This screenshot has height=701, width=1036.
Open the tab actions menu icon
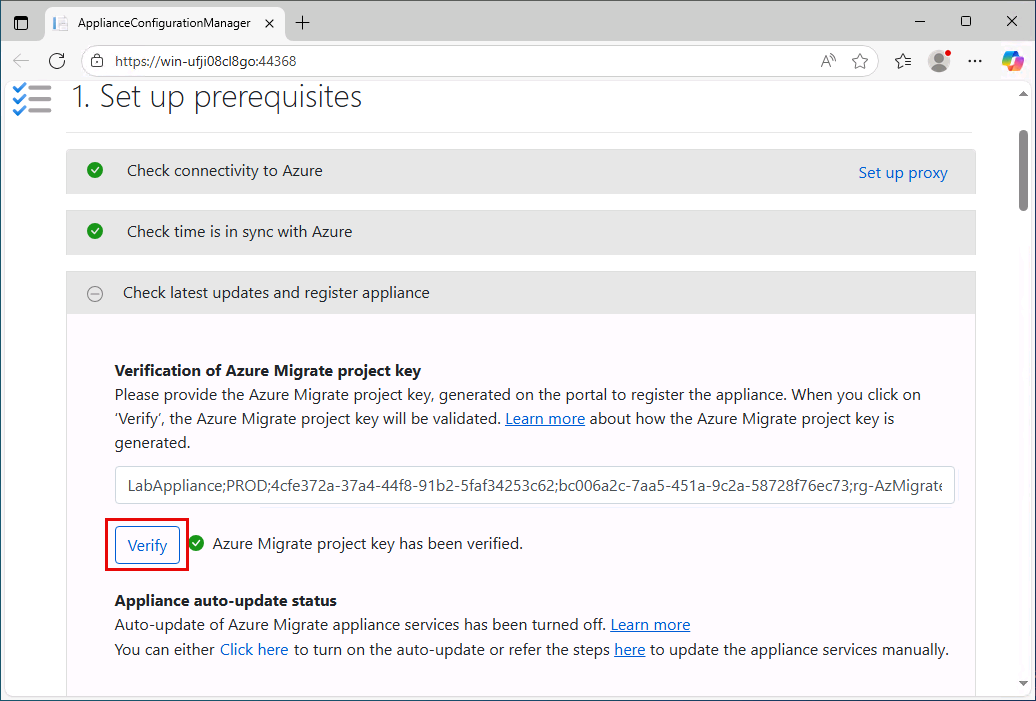21,22
